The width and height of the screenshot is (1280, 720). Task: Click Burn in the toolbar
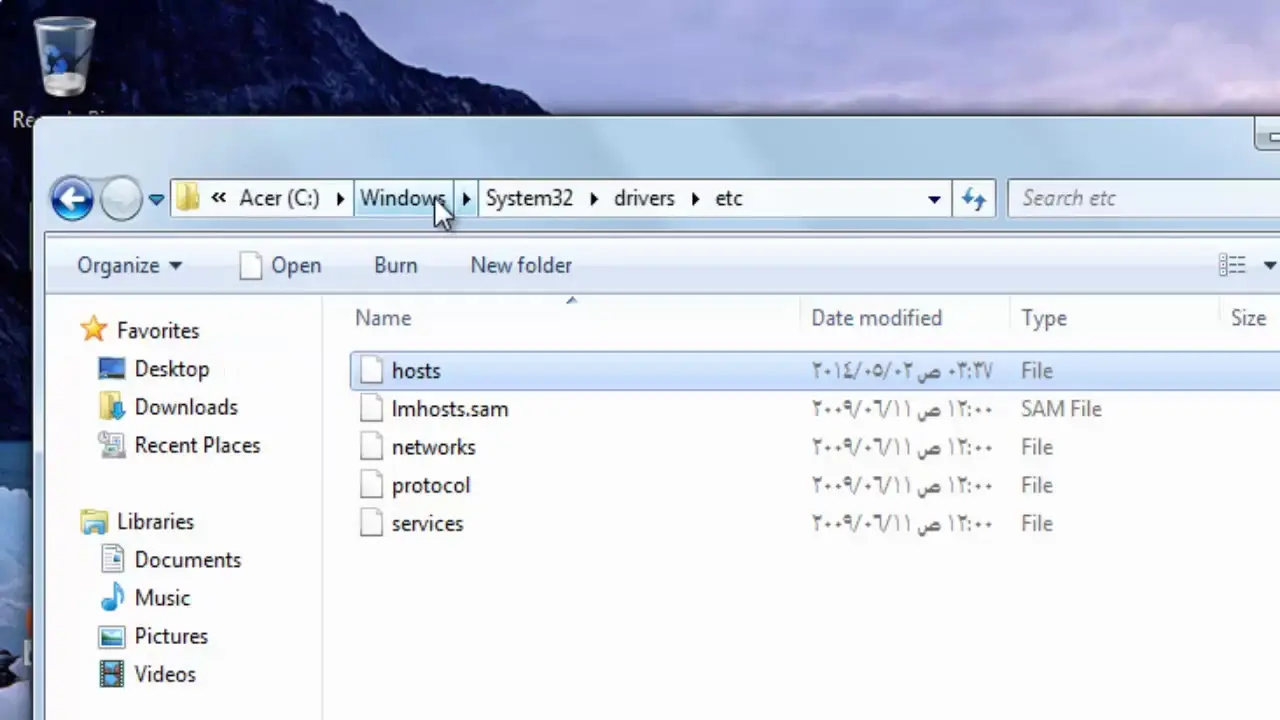coord(396,265)
